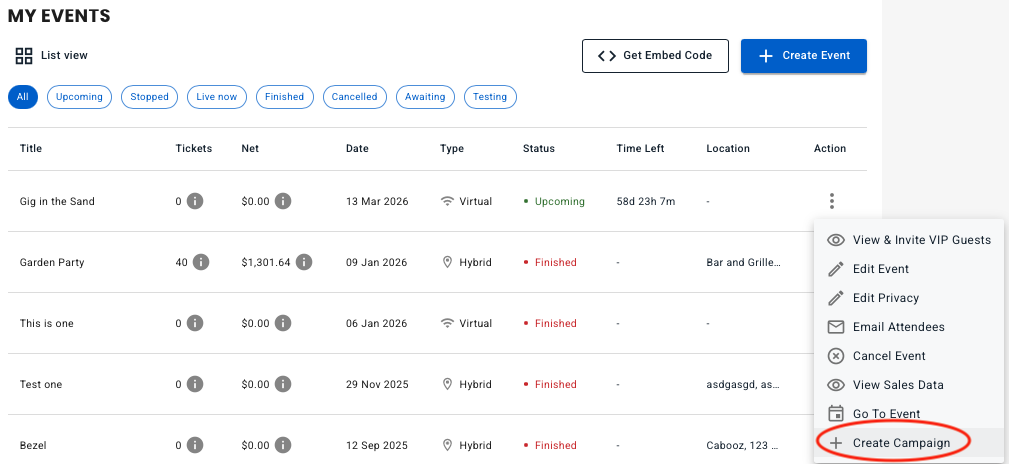
Task: Filter events by Live now
Action: [217, 97]
